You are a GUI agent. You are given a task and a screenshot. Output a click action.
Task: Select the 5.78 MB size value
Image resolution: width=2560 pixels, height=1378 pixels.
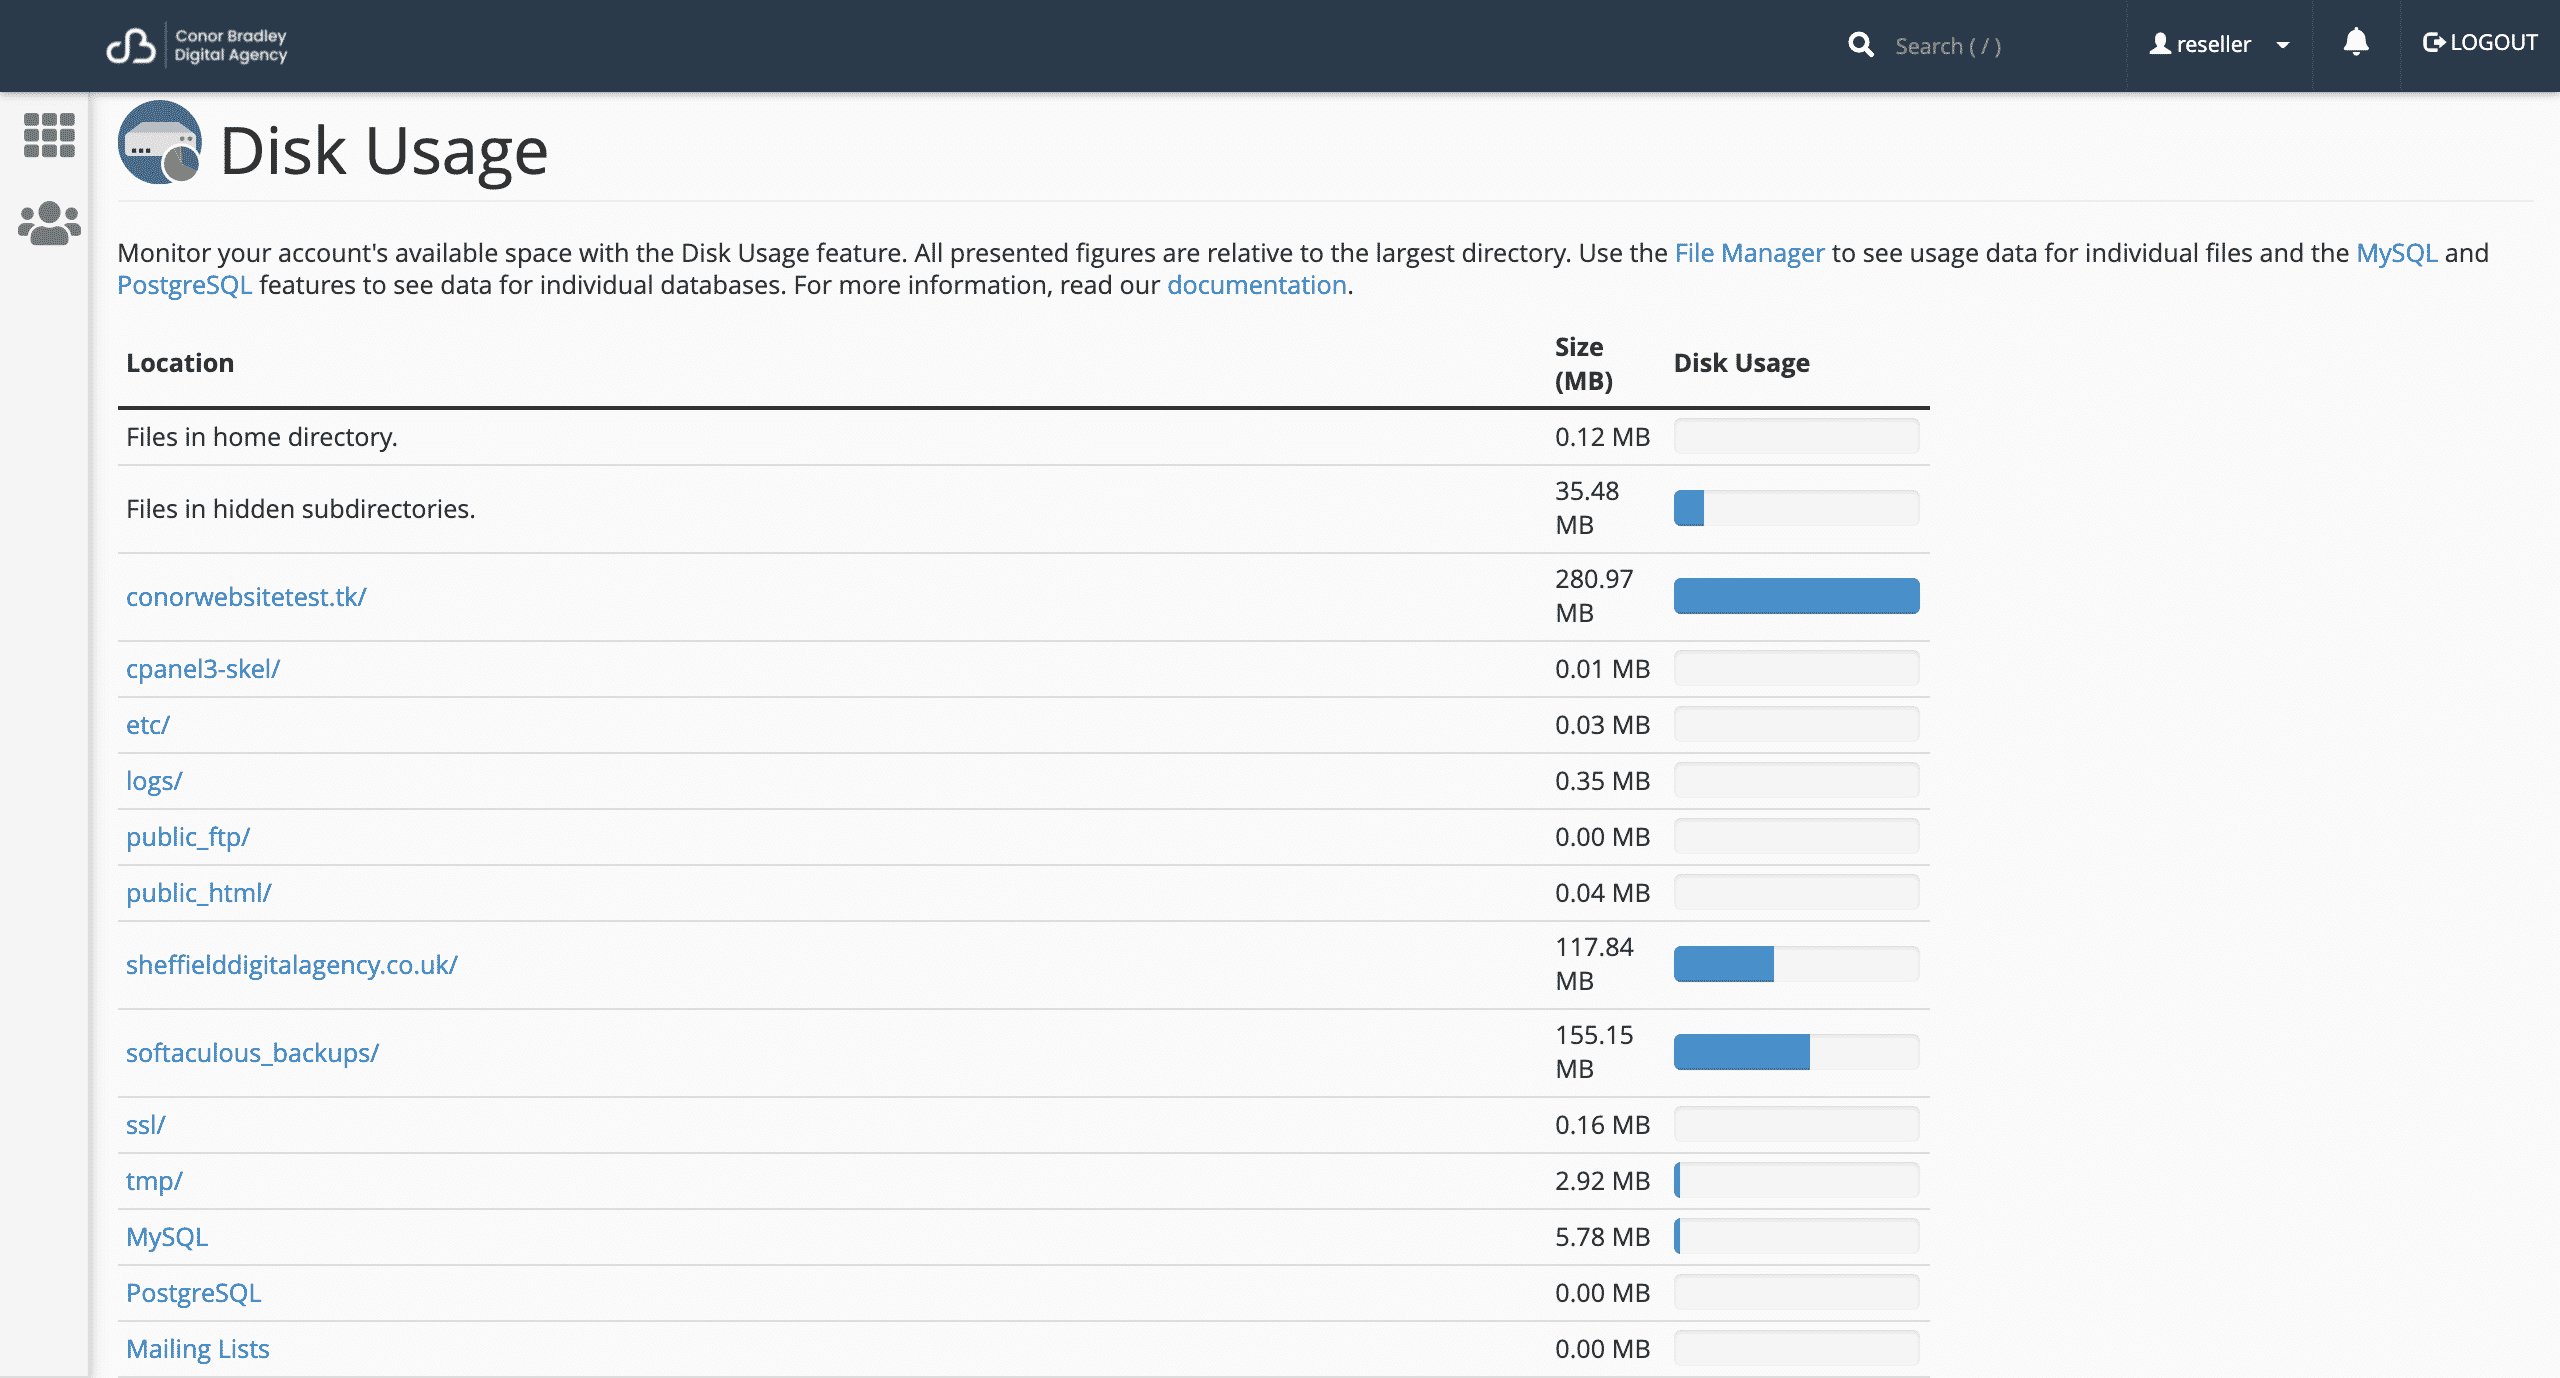[x=1602, y=1237]
